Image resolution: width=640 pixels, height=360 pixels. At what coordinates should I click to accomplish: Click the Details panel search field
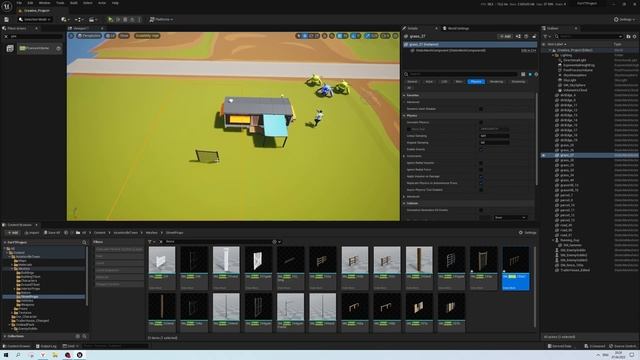tap(461, 74)
